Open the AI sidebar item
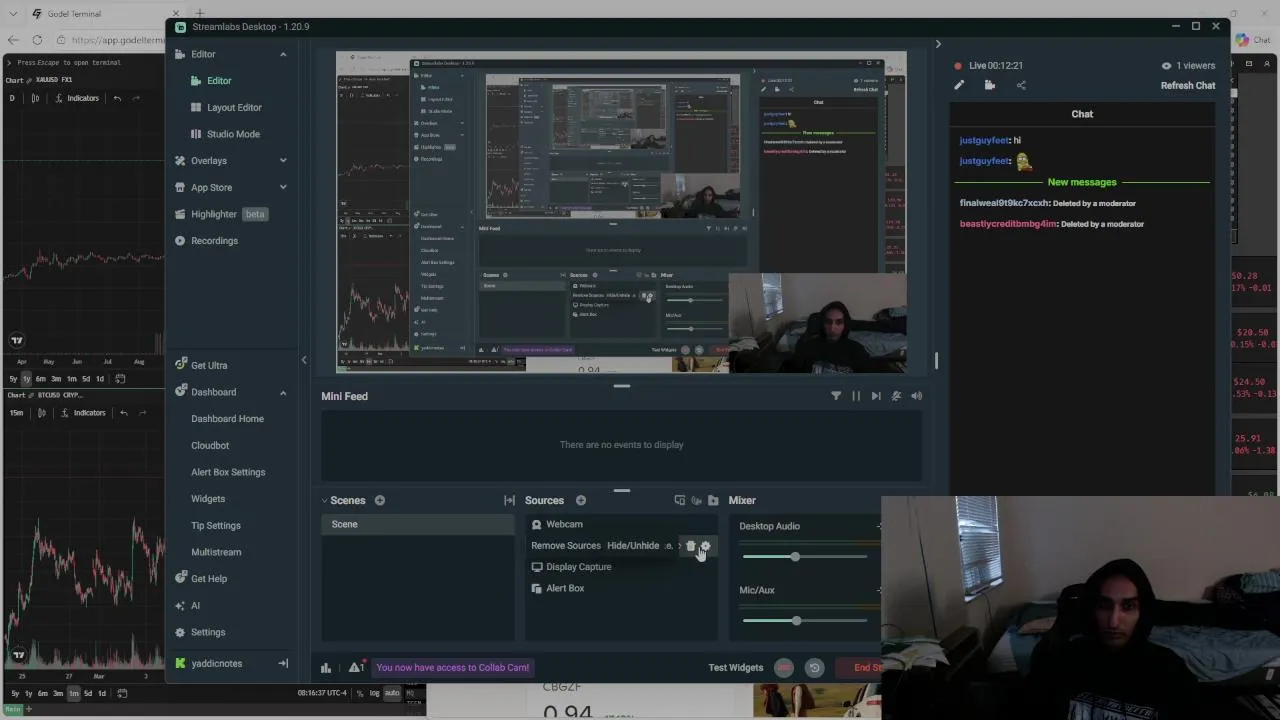1280x720 pixels. (x=195, y=606)
